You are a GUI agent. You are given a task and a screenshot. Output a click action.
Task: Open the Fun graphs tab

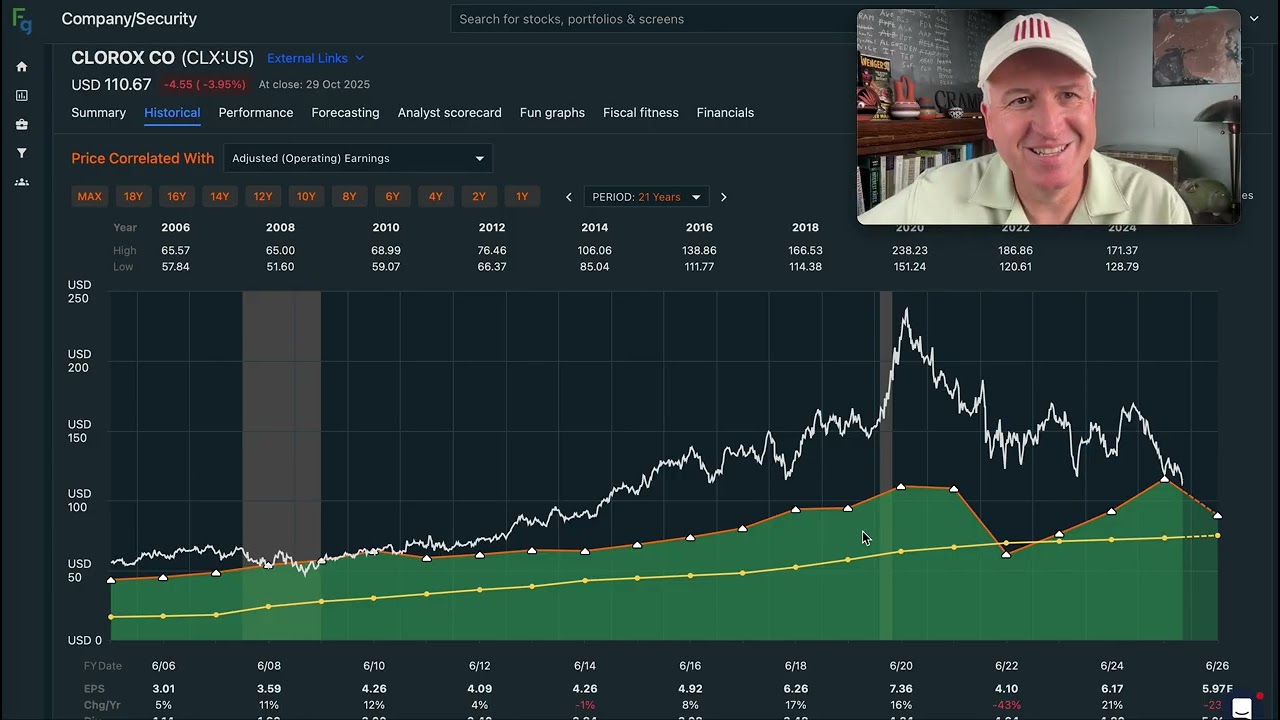(552, 113)
